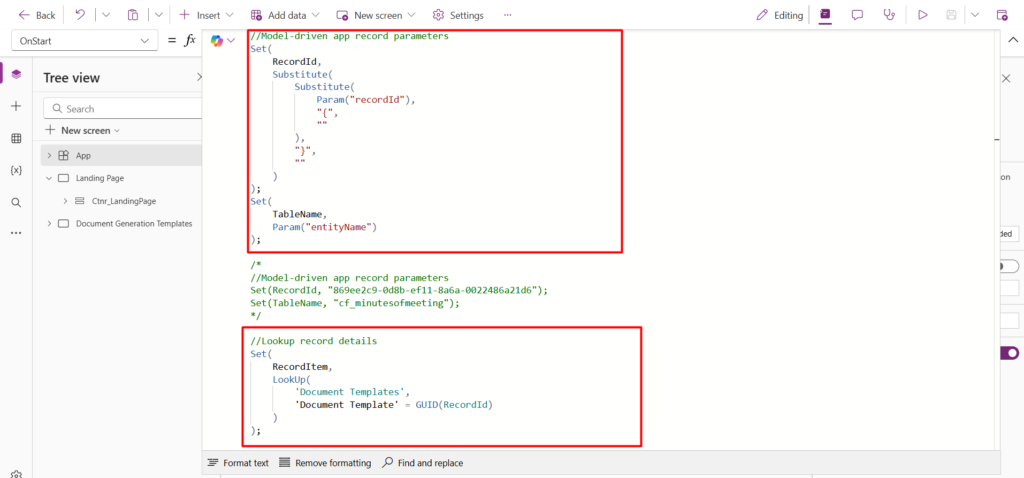Undo the last action
The height and width of the screenshot is (478, 1024).
click(80, 14)
